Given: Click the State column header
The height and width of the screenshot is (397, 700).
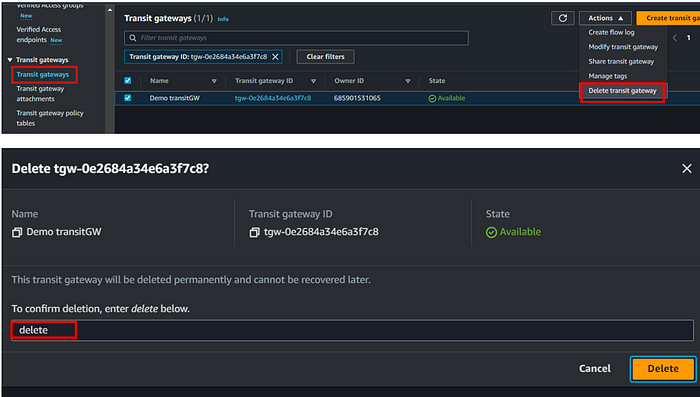Looking at the screenshot, I should pyautogui.click(x=437, y=81).
